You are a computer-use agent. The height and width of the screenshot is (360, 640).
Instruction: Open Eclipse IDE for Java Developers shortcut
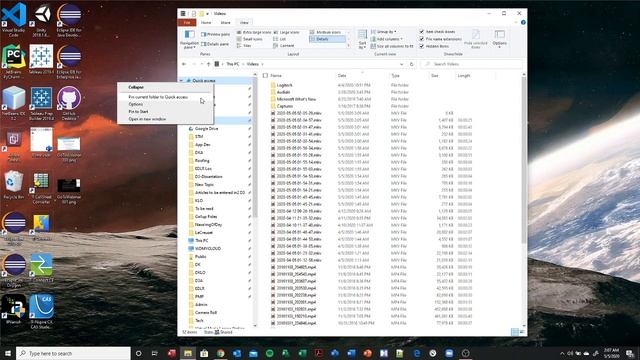point(69,19)
